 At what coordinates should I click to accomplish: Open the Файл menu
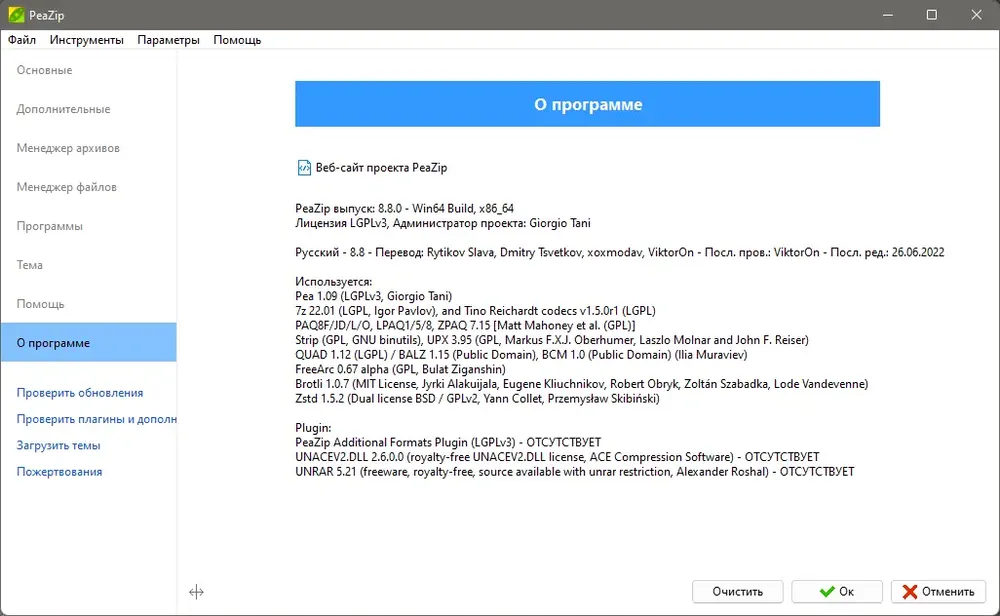22,40
